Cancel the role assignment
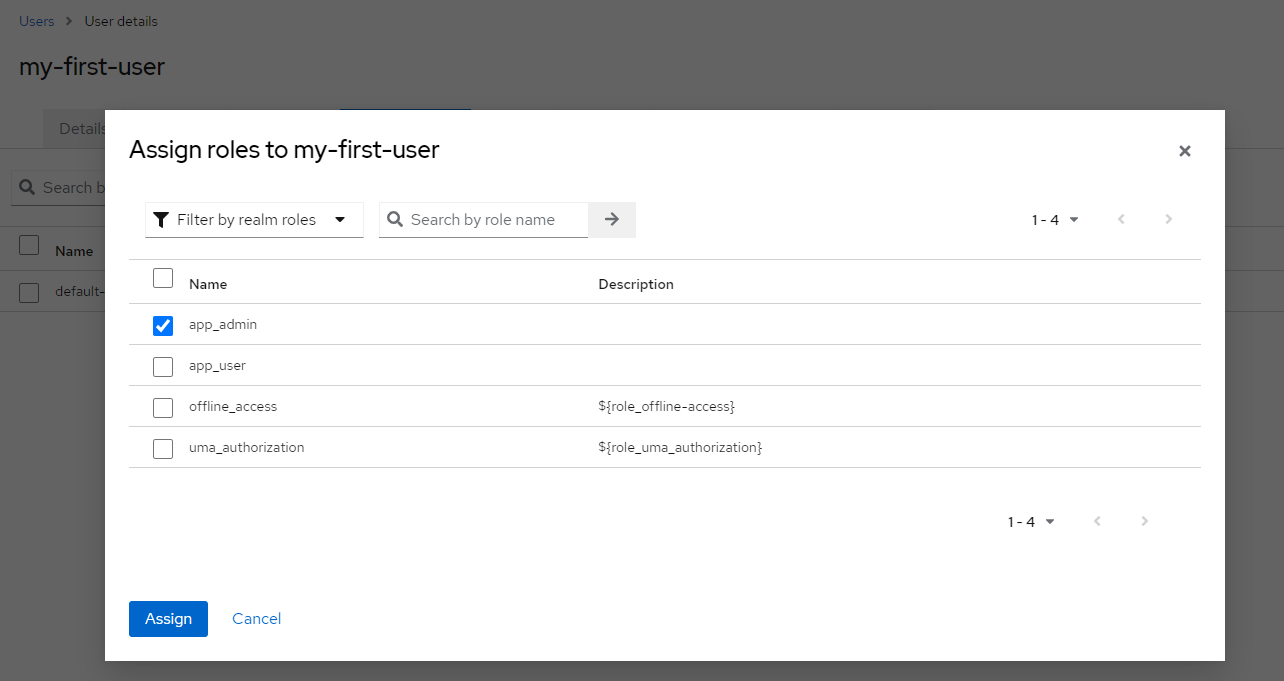 click(x=256, y=619)
